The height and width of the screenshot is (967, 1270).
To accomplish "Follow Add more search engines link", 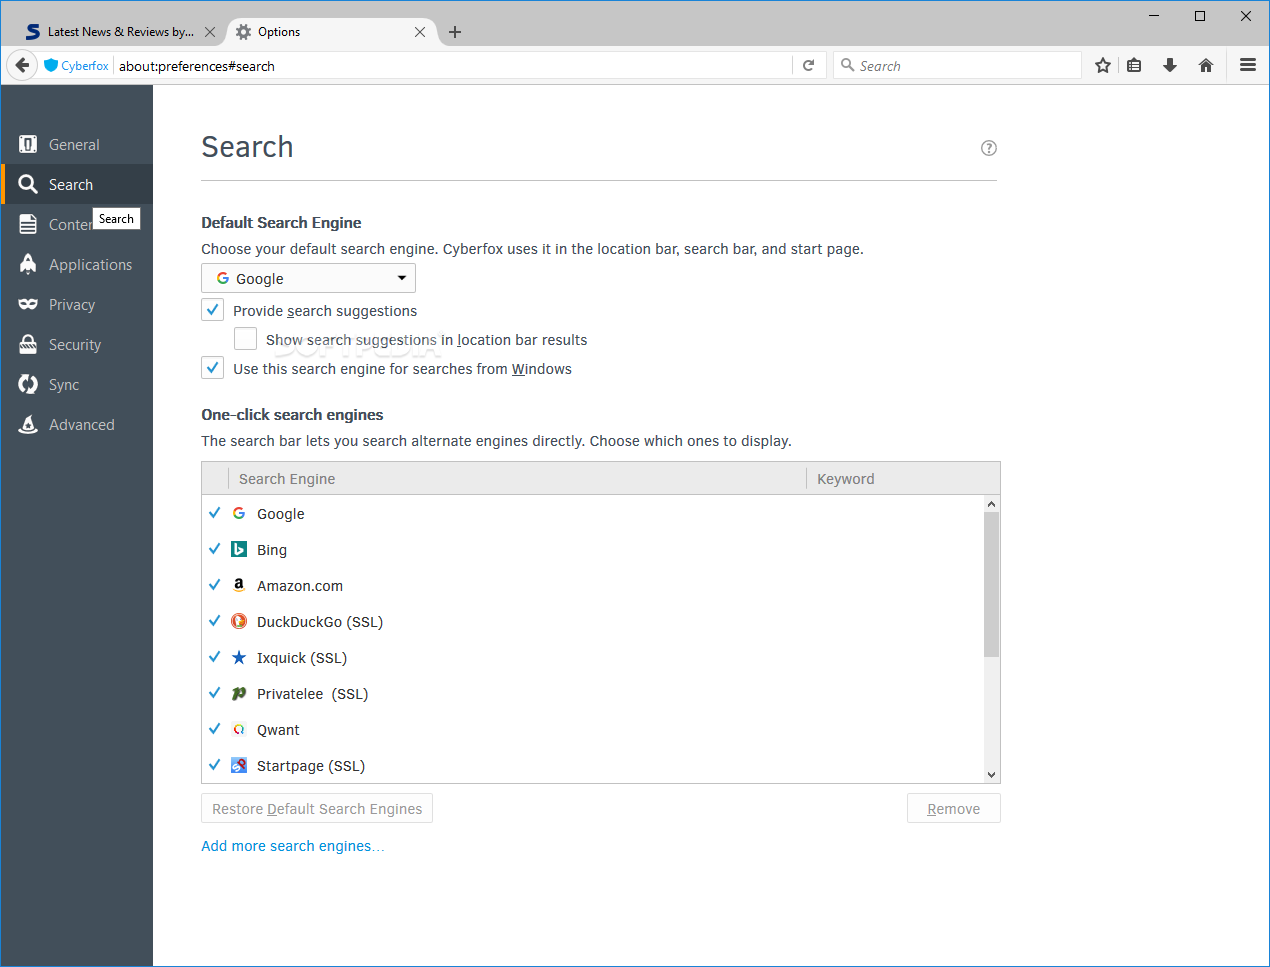I will (x=292, y=846).
